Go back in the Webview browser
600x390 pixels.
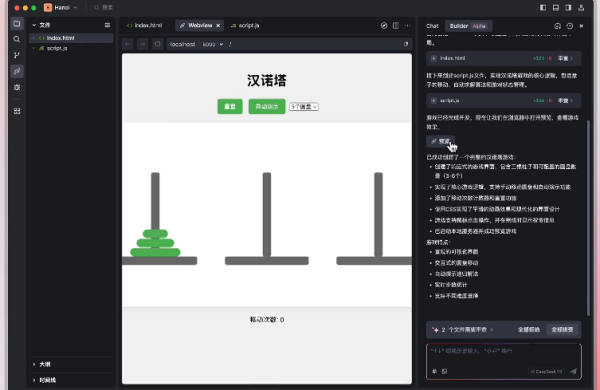click(128, 44)
